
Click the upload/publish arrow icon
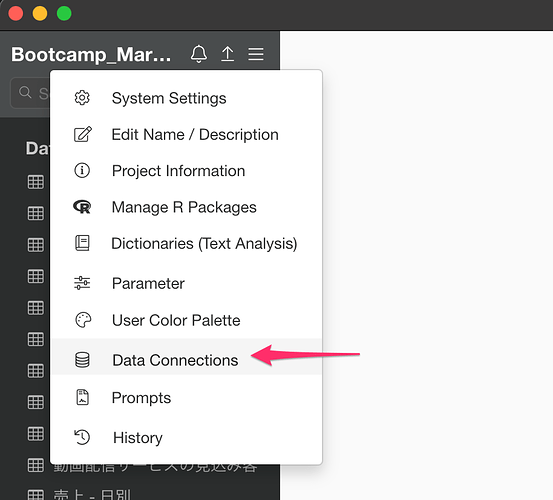(x=227, y=54)
